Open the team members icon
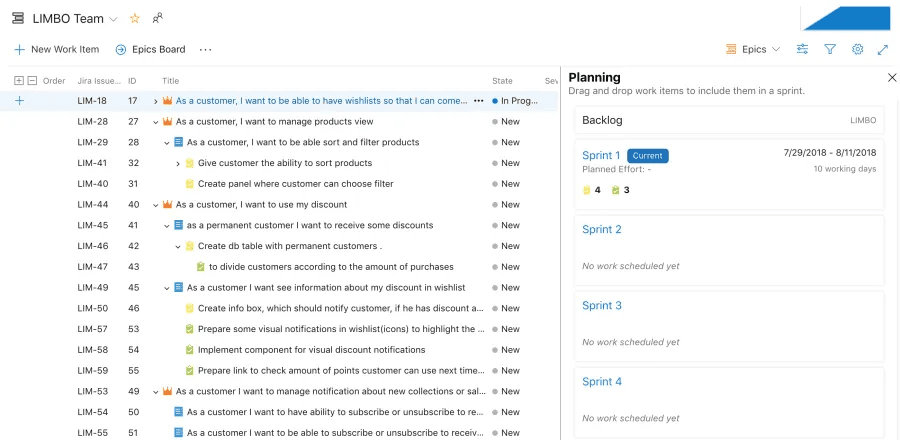Viewport: 900px width, 440px height. (x=157, y=18)
